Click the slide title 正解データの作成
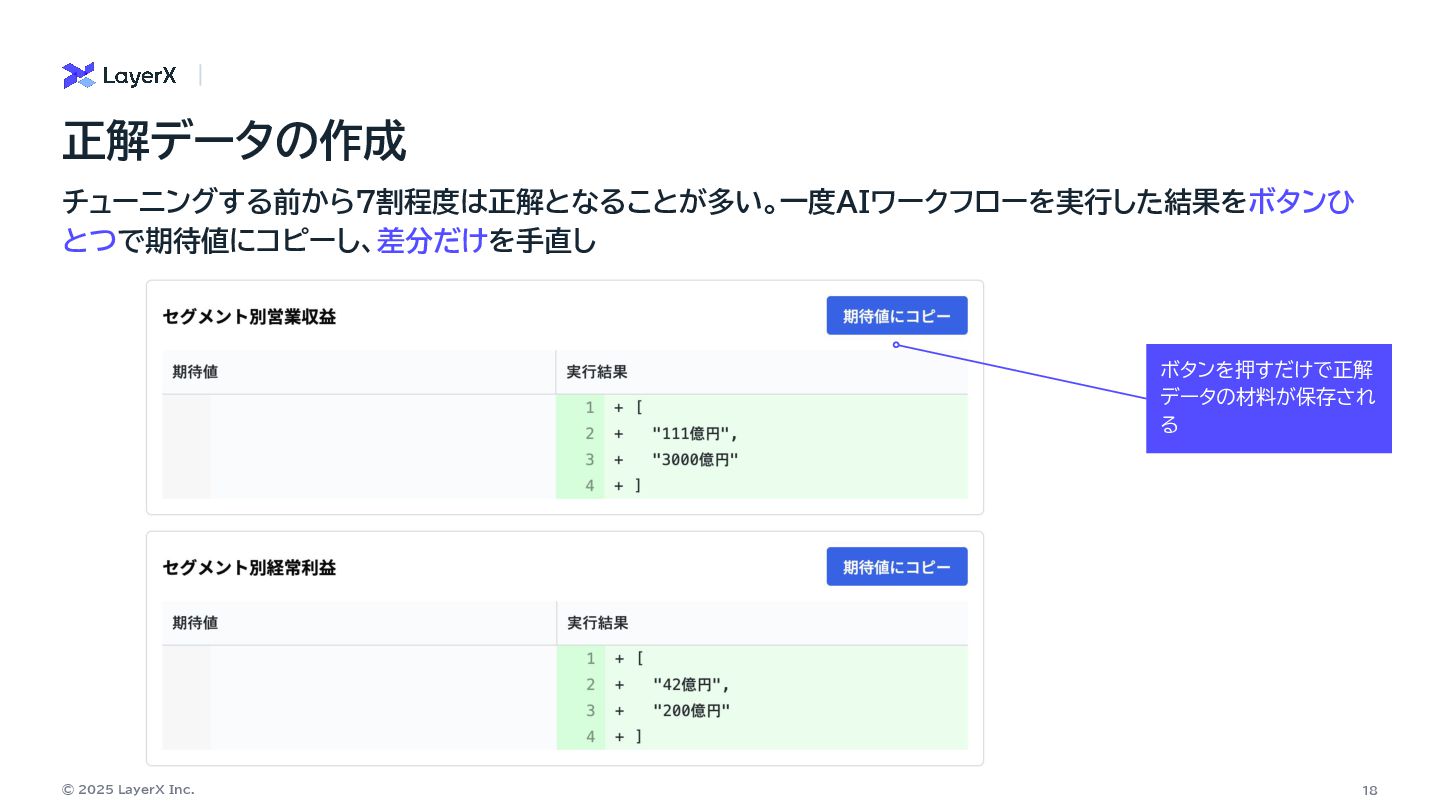 coord(234,141)
